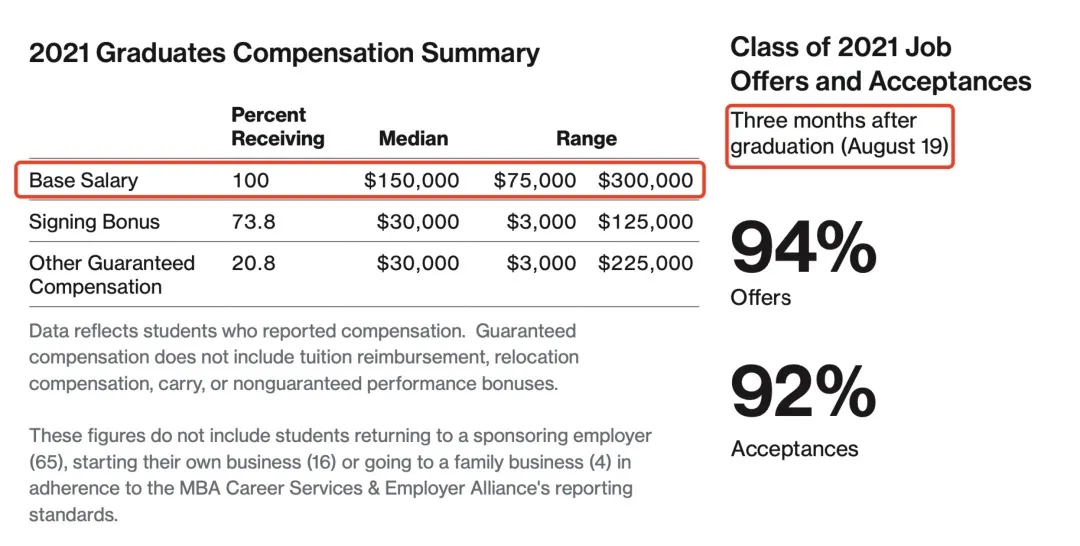The image size is (1080, 546).
Task: Click the $125,000 signing bonus maximum
Action: [645, 222]
